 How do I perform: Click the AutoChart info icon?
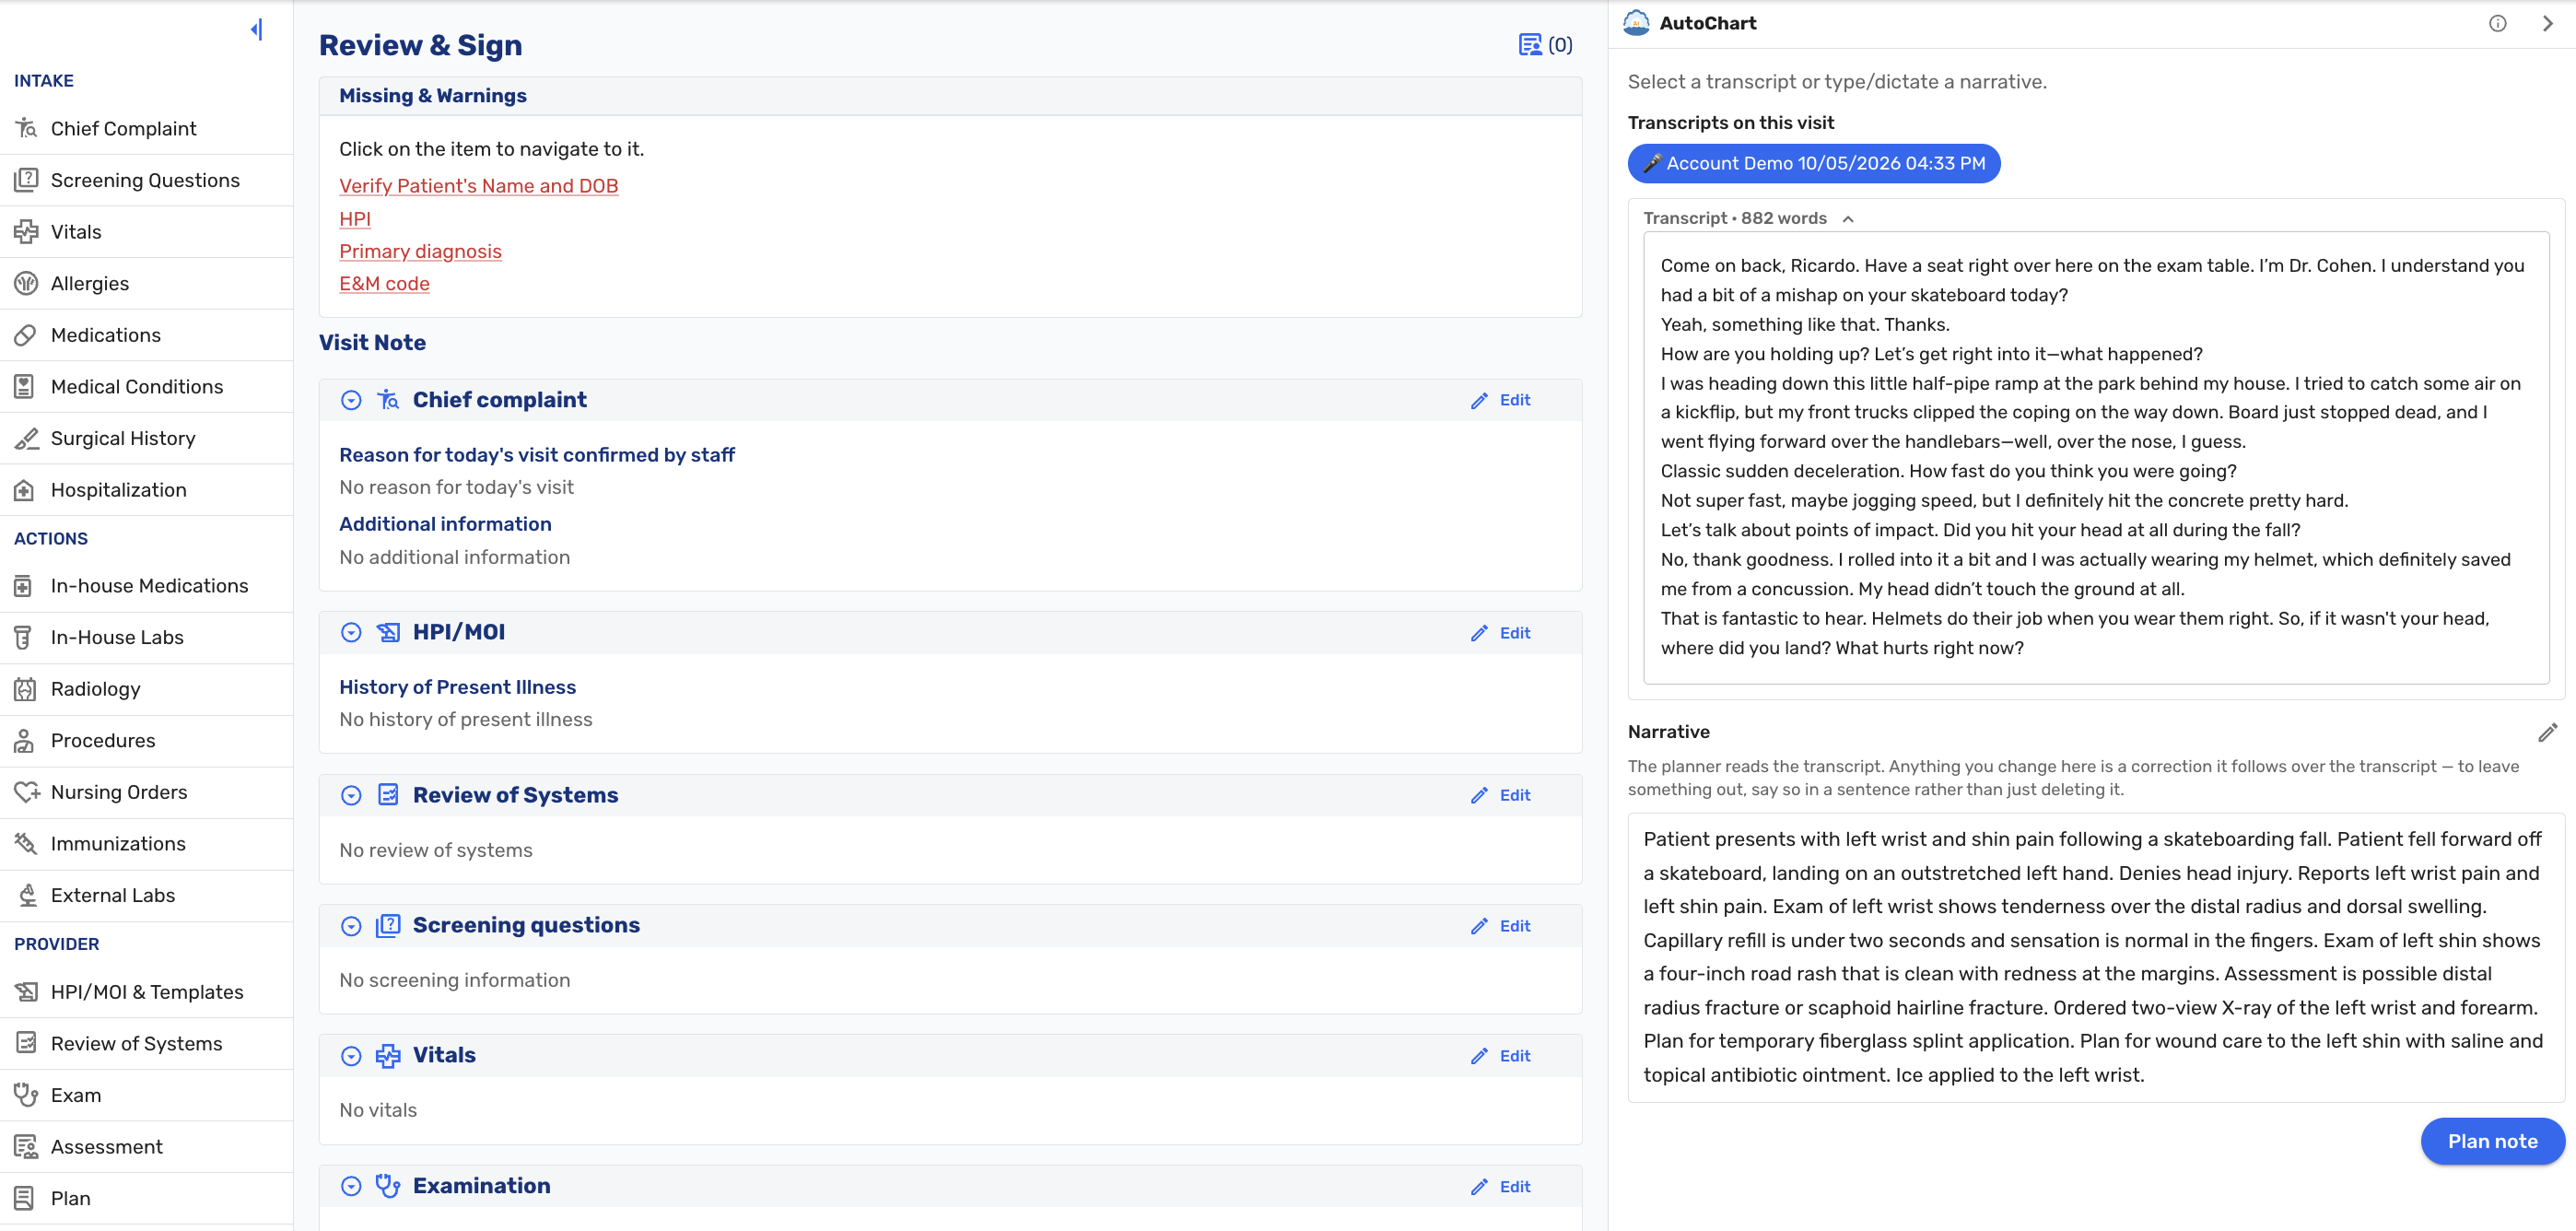coord(2497,24)
